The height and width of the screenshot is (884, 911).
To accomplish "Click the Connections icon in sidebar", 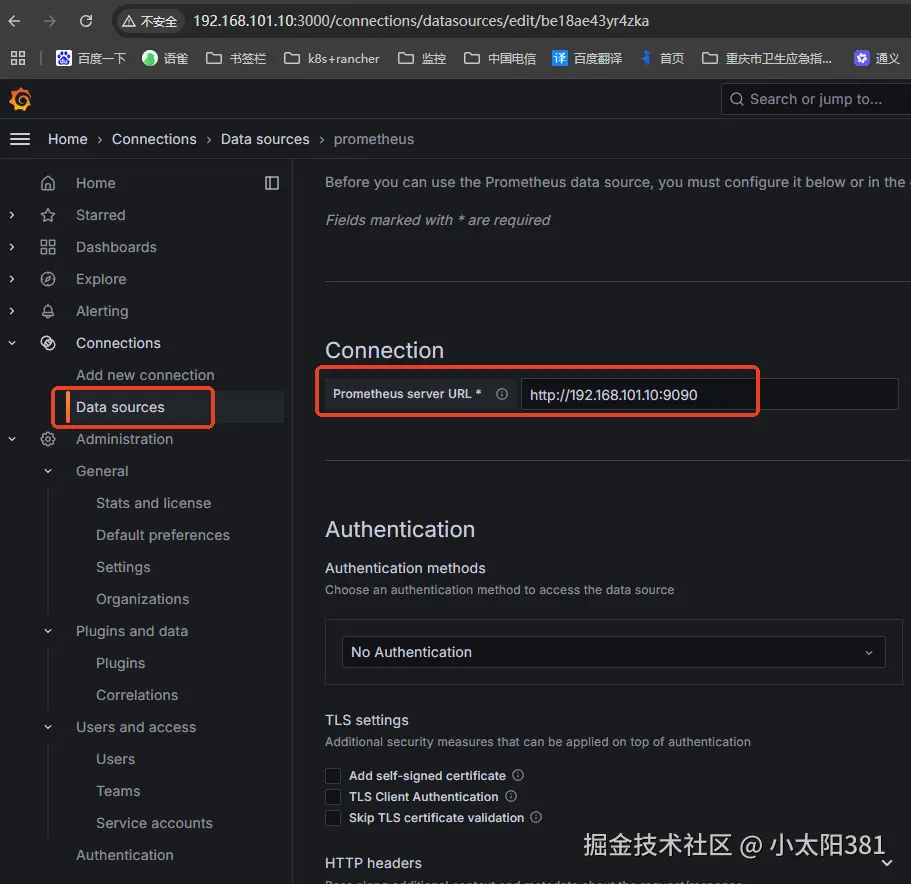I will click(48, 343).
